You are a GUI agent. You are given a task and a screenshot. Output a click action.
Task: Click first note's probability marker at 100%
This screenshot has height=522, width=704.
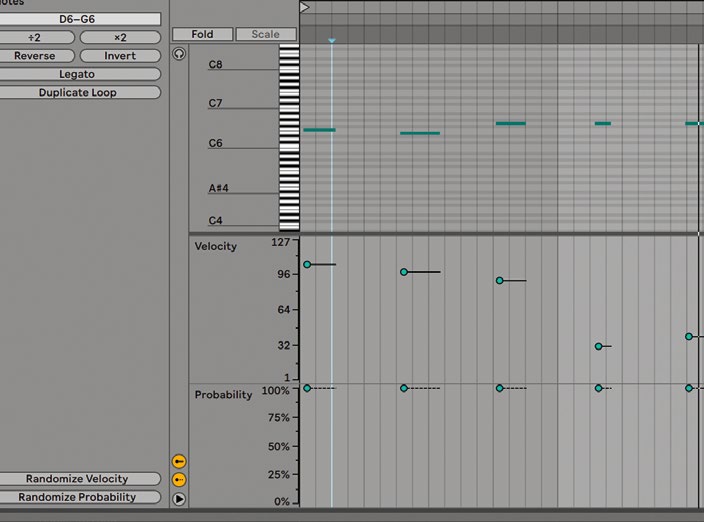pyautogui.click(x=307, y=388)
